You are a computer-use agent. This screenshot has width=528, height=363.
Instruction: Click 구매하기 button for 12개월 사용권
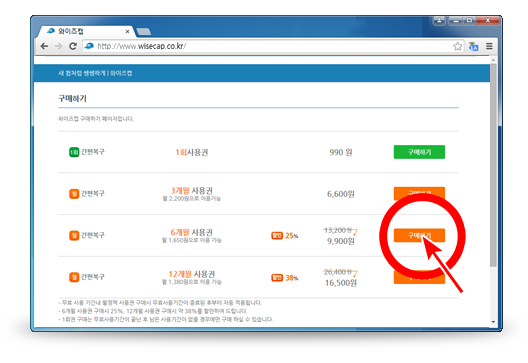tap(419, 277)
